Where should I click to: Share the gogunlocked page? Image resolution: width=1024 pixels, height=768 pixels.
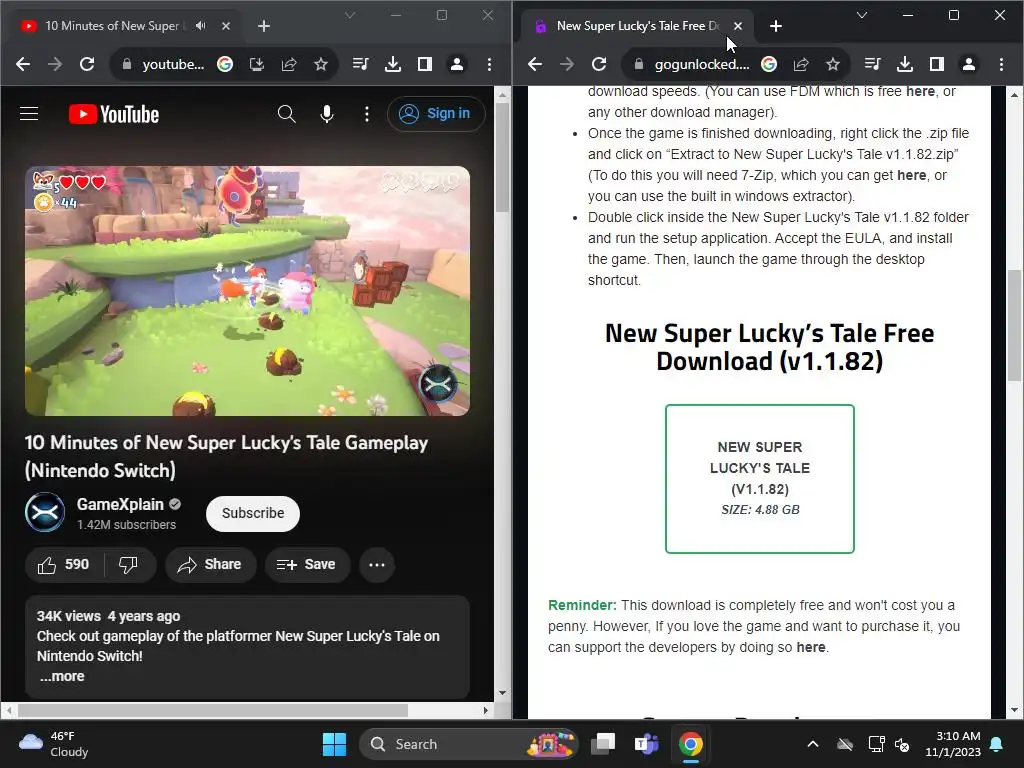[x=801, y=64]
